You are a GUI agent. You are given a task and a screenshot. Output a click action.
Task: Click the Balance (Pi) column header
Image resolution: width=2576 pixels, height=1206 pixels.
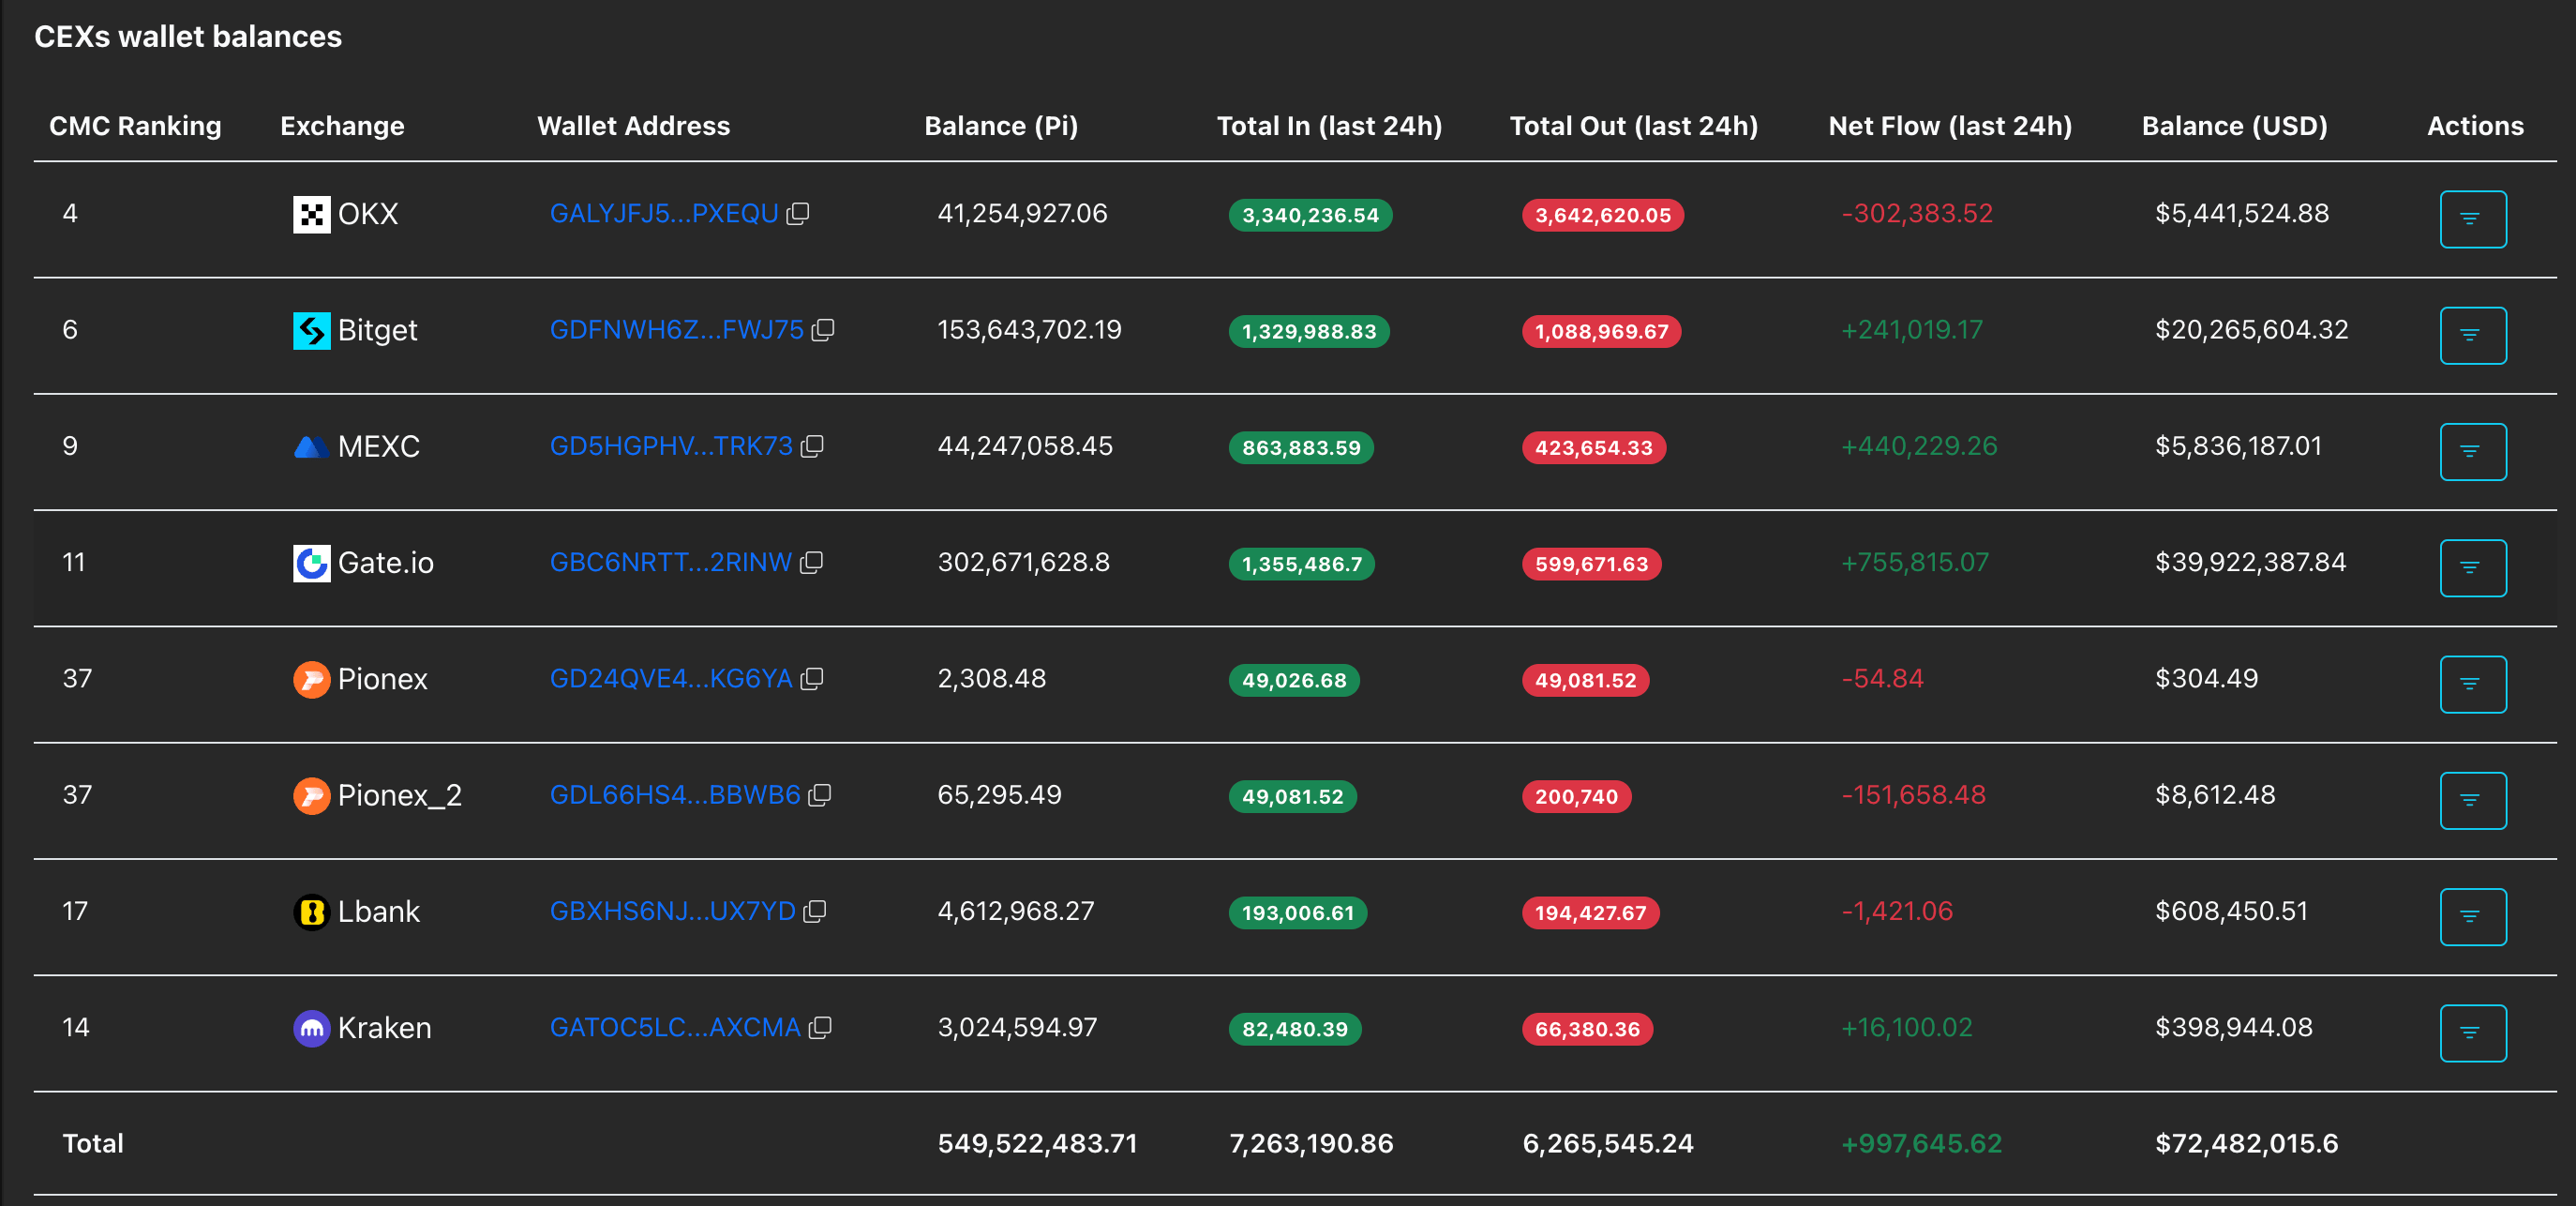(x=1001, y=126)
